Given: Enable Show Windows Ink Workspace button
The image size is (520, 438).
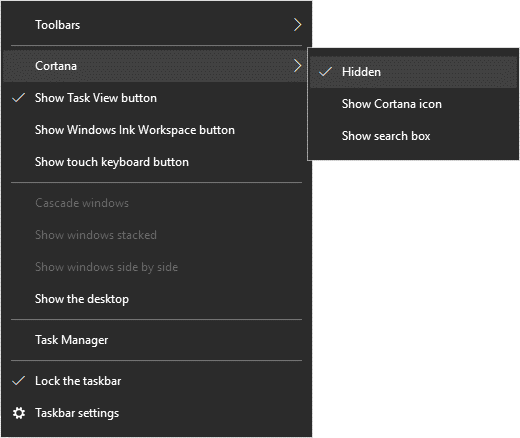Looking at the screenshot, I should pos(156,130).
